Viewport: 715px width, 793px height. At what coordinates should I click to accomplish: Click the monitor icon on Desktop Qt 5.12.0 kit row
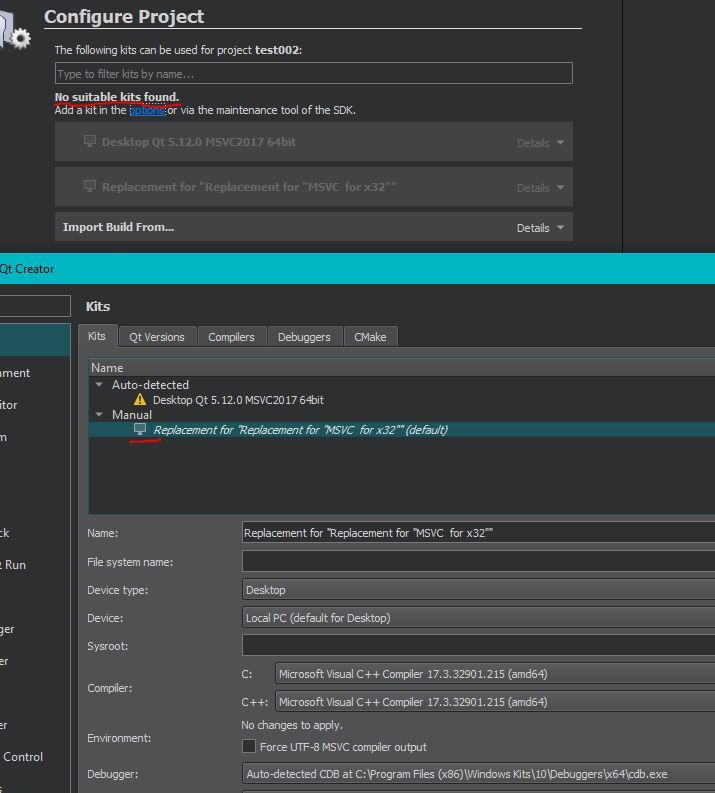90,141
